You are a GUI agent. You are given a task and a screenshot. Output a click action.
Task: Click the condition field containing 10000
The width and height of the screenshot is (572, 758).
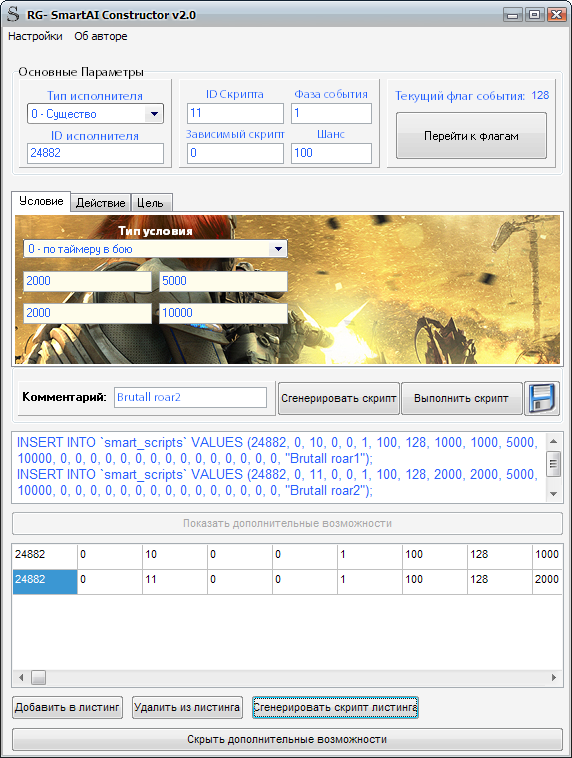point(223,313)
